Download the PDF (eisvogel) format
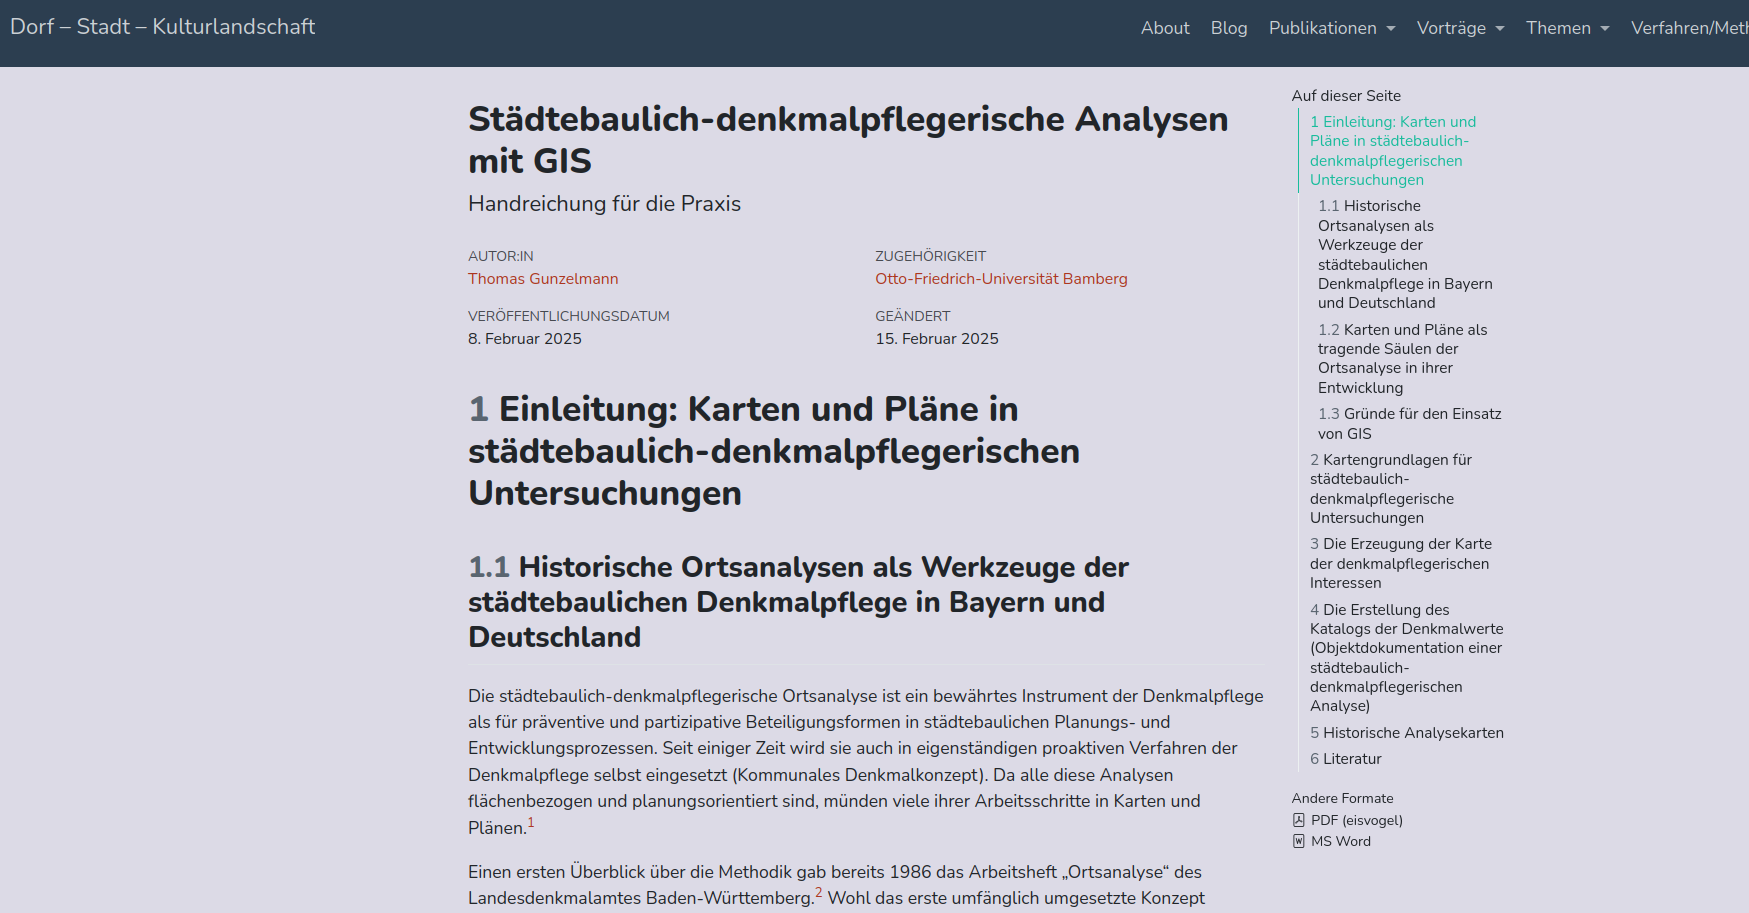 pos(1356,820)
